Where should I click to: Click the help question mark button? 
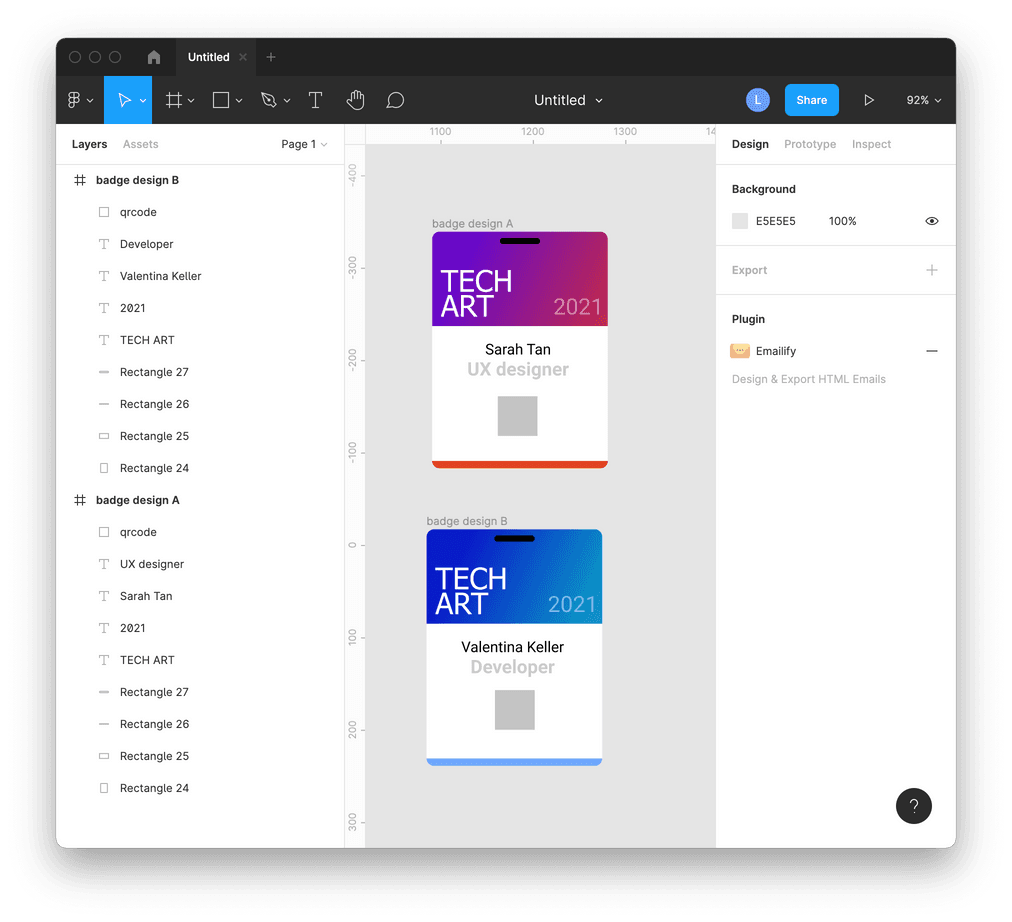pos(914,806)
